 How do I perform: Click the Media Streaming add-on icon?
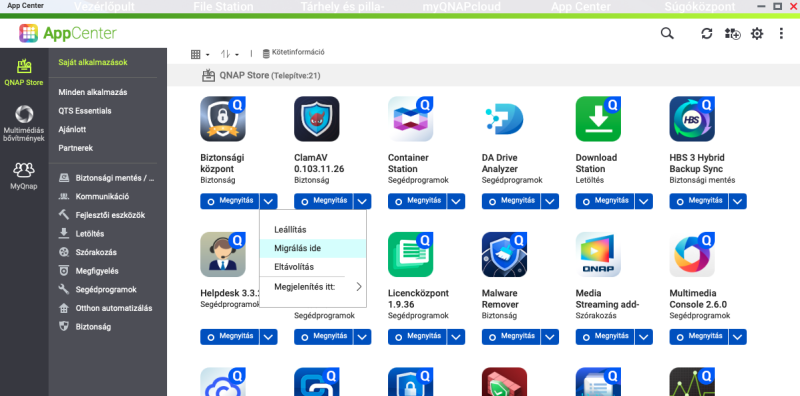[598, 255]
